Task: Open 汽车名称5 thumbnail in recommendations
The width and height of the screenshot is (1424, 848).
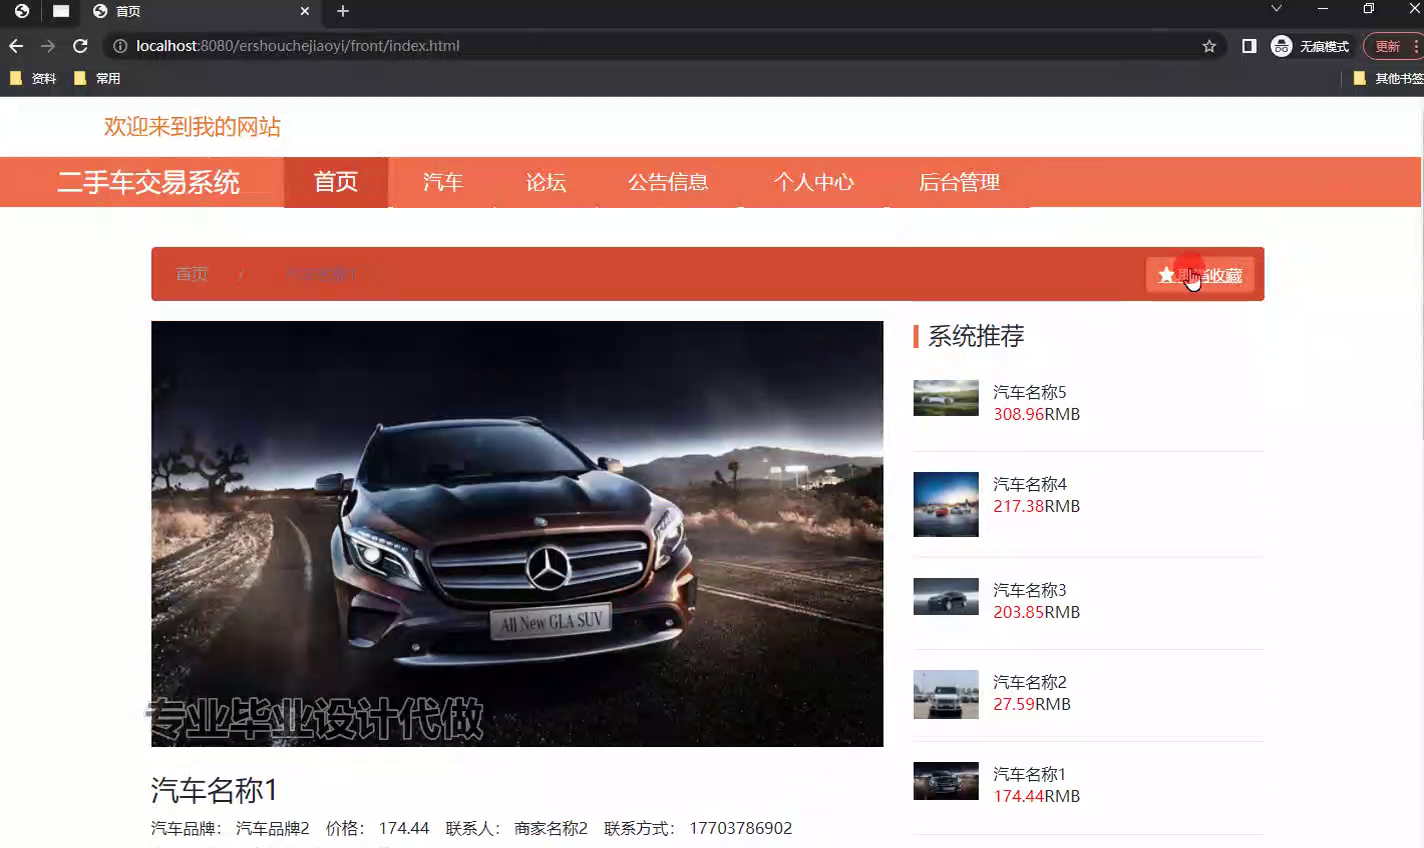Action: coord(946,398)
